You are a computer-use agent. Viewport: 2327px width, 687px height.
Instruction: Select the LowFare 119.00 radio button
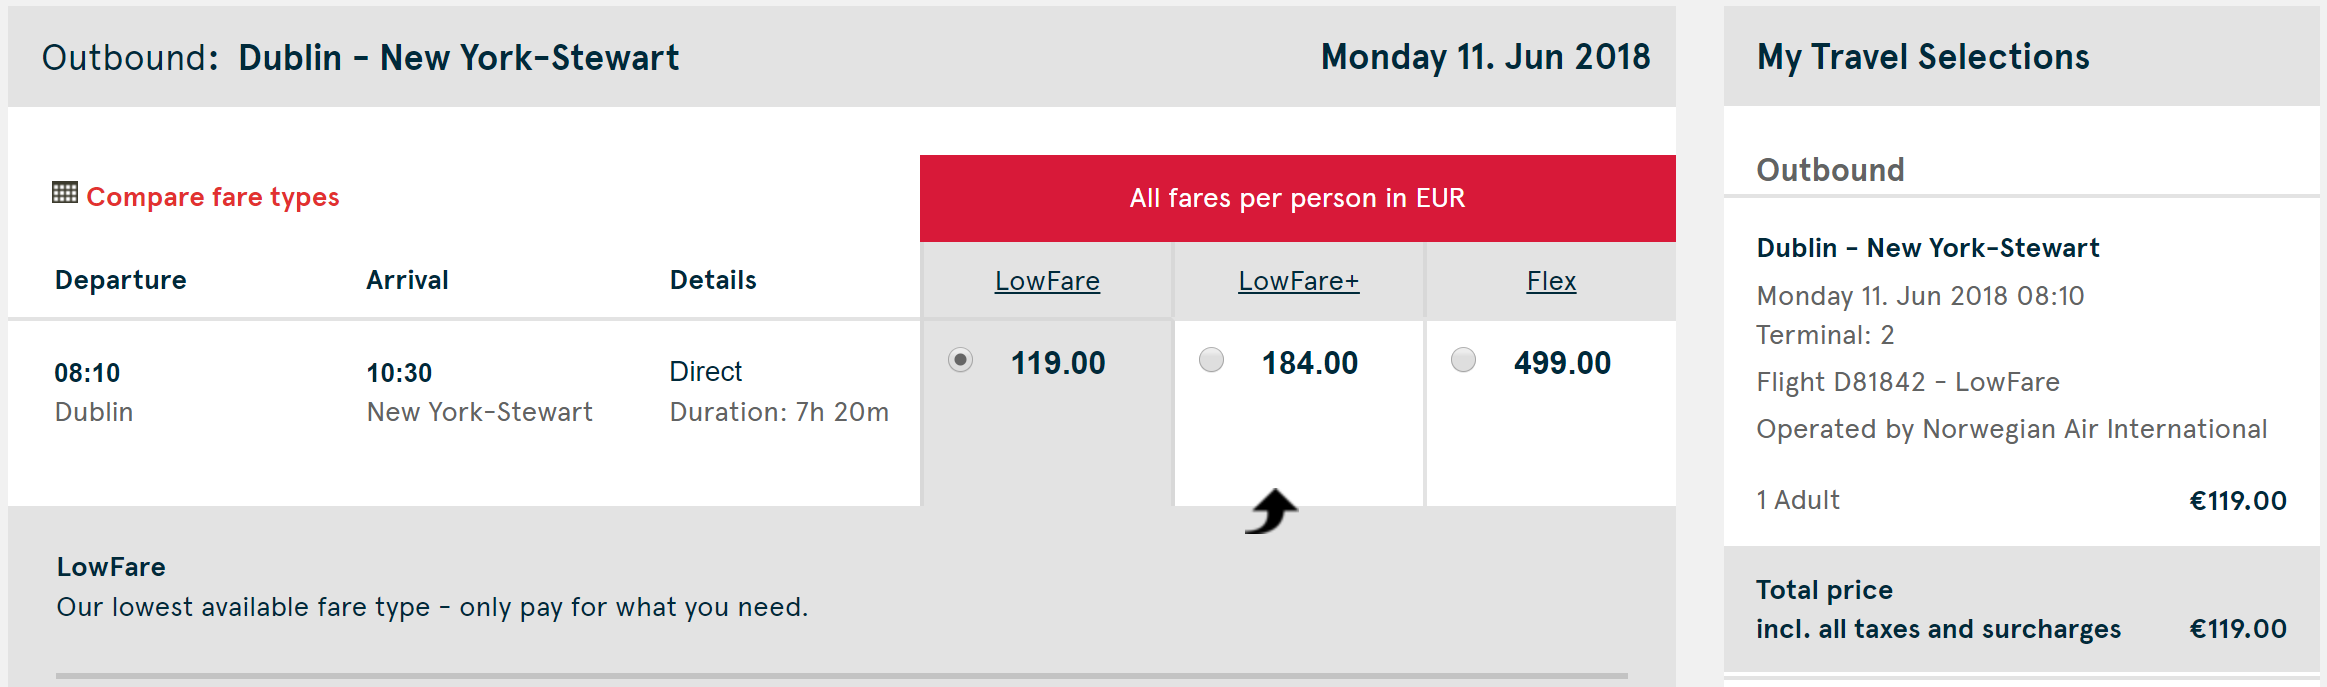coord(960,360)
